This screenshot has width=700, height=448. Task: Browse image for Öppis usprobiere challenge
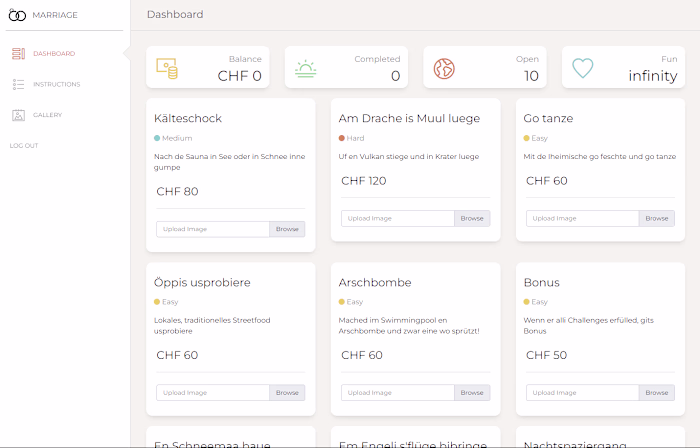click(287, 393)
